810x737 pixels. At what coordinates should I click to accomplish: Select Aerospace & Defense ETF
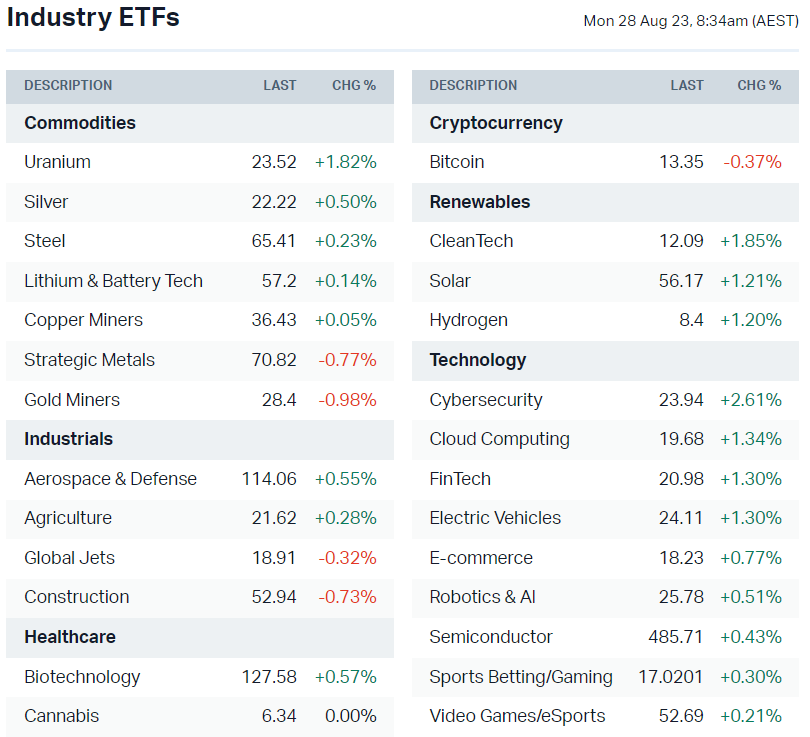click(x=110, y=479)
